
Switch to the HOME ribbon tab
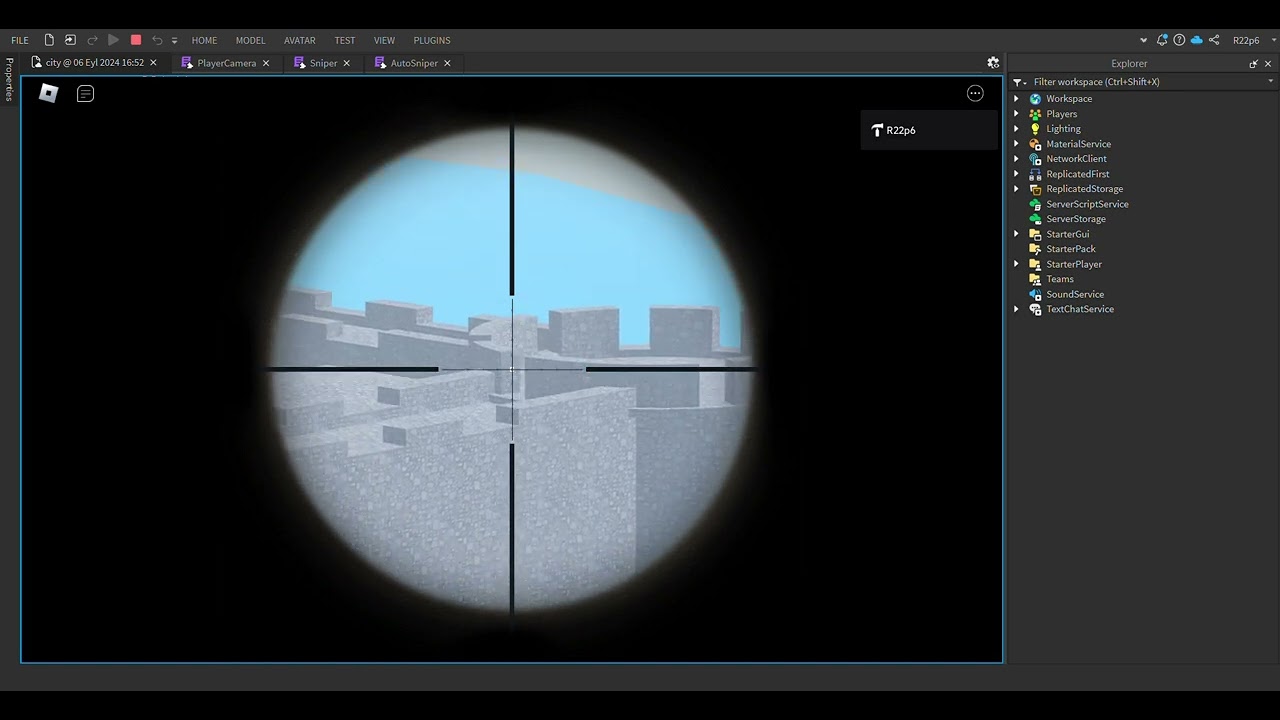(204, 40)
